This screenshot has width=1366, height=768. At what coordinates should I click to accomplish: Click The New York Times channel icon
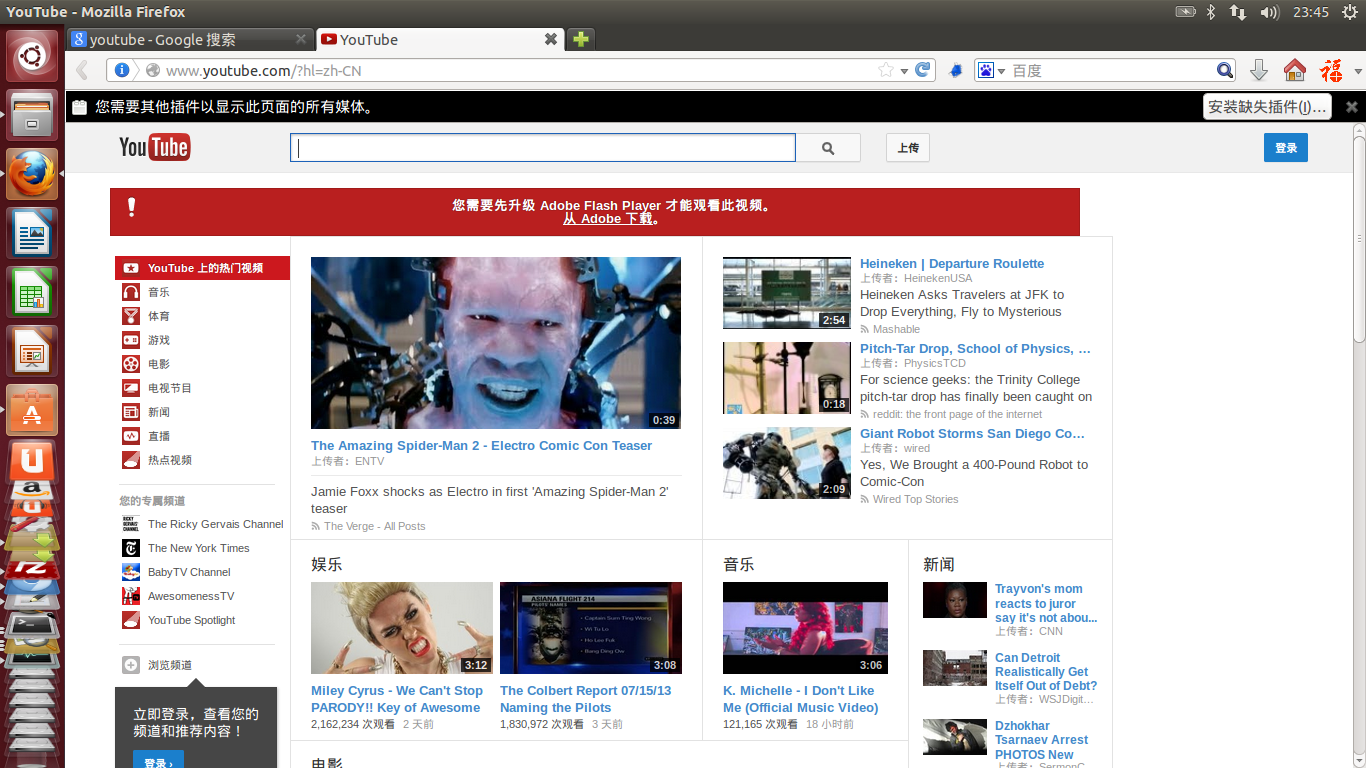(x=131, y=548)
